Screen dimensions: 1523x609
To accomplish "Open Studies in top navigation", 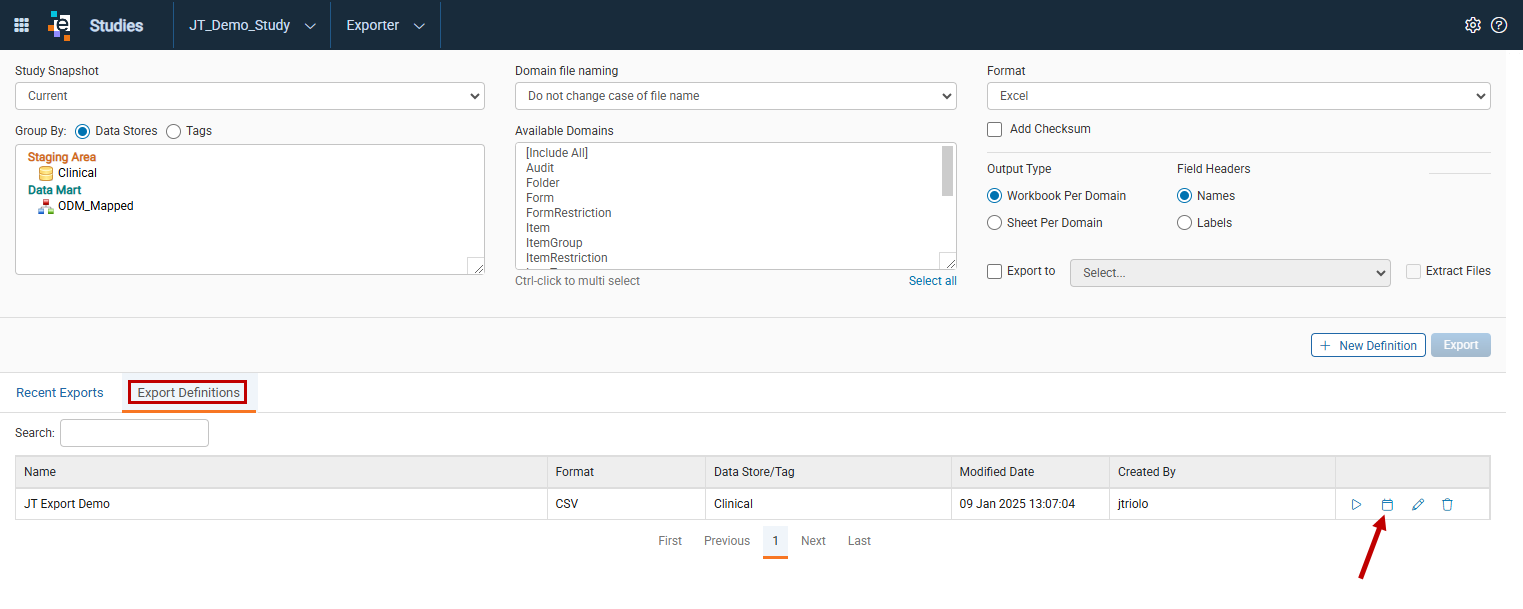I will (x=116, y=25).
